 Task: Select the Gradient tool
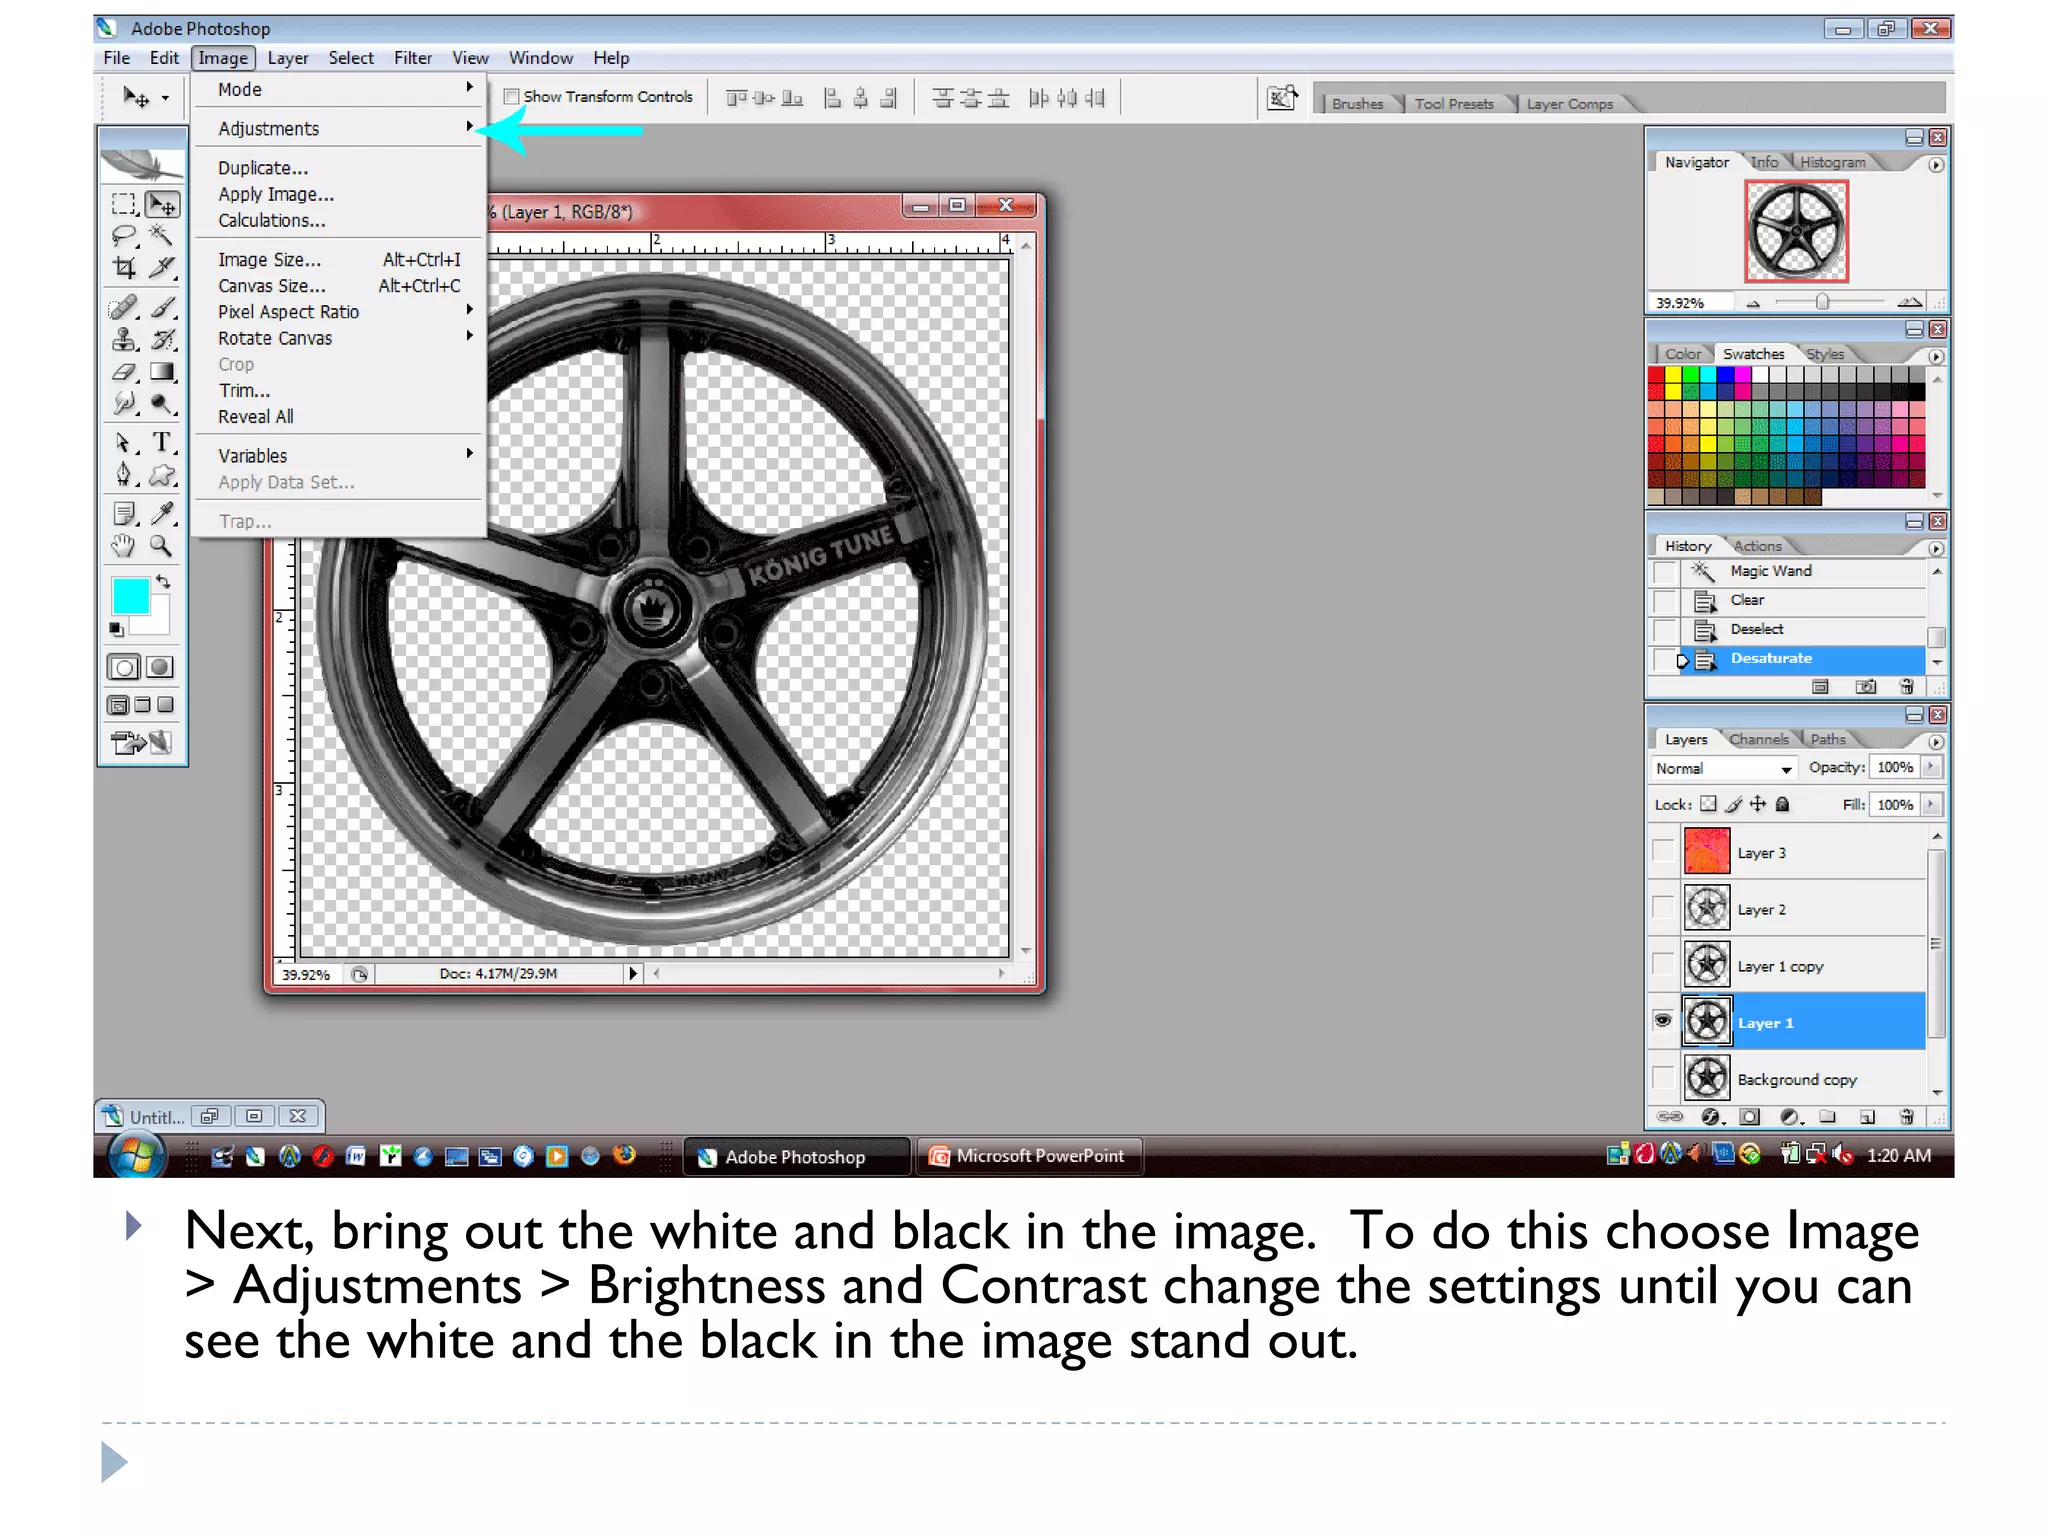[162, 372]
